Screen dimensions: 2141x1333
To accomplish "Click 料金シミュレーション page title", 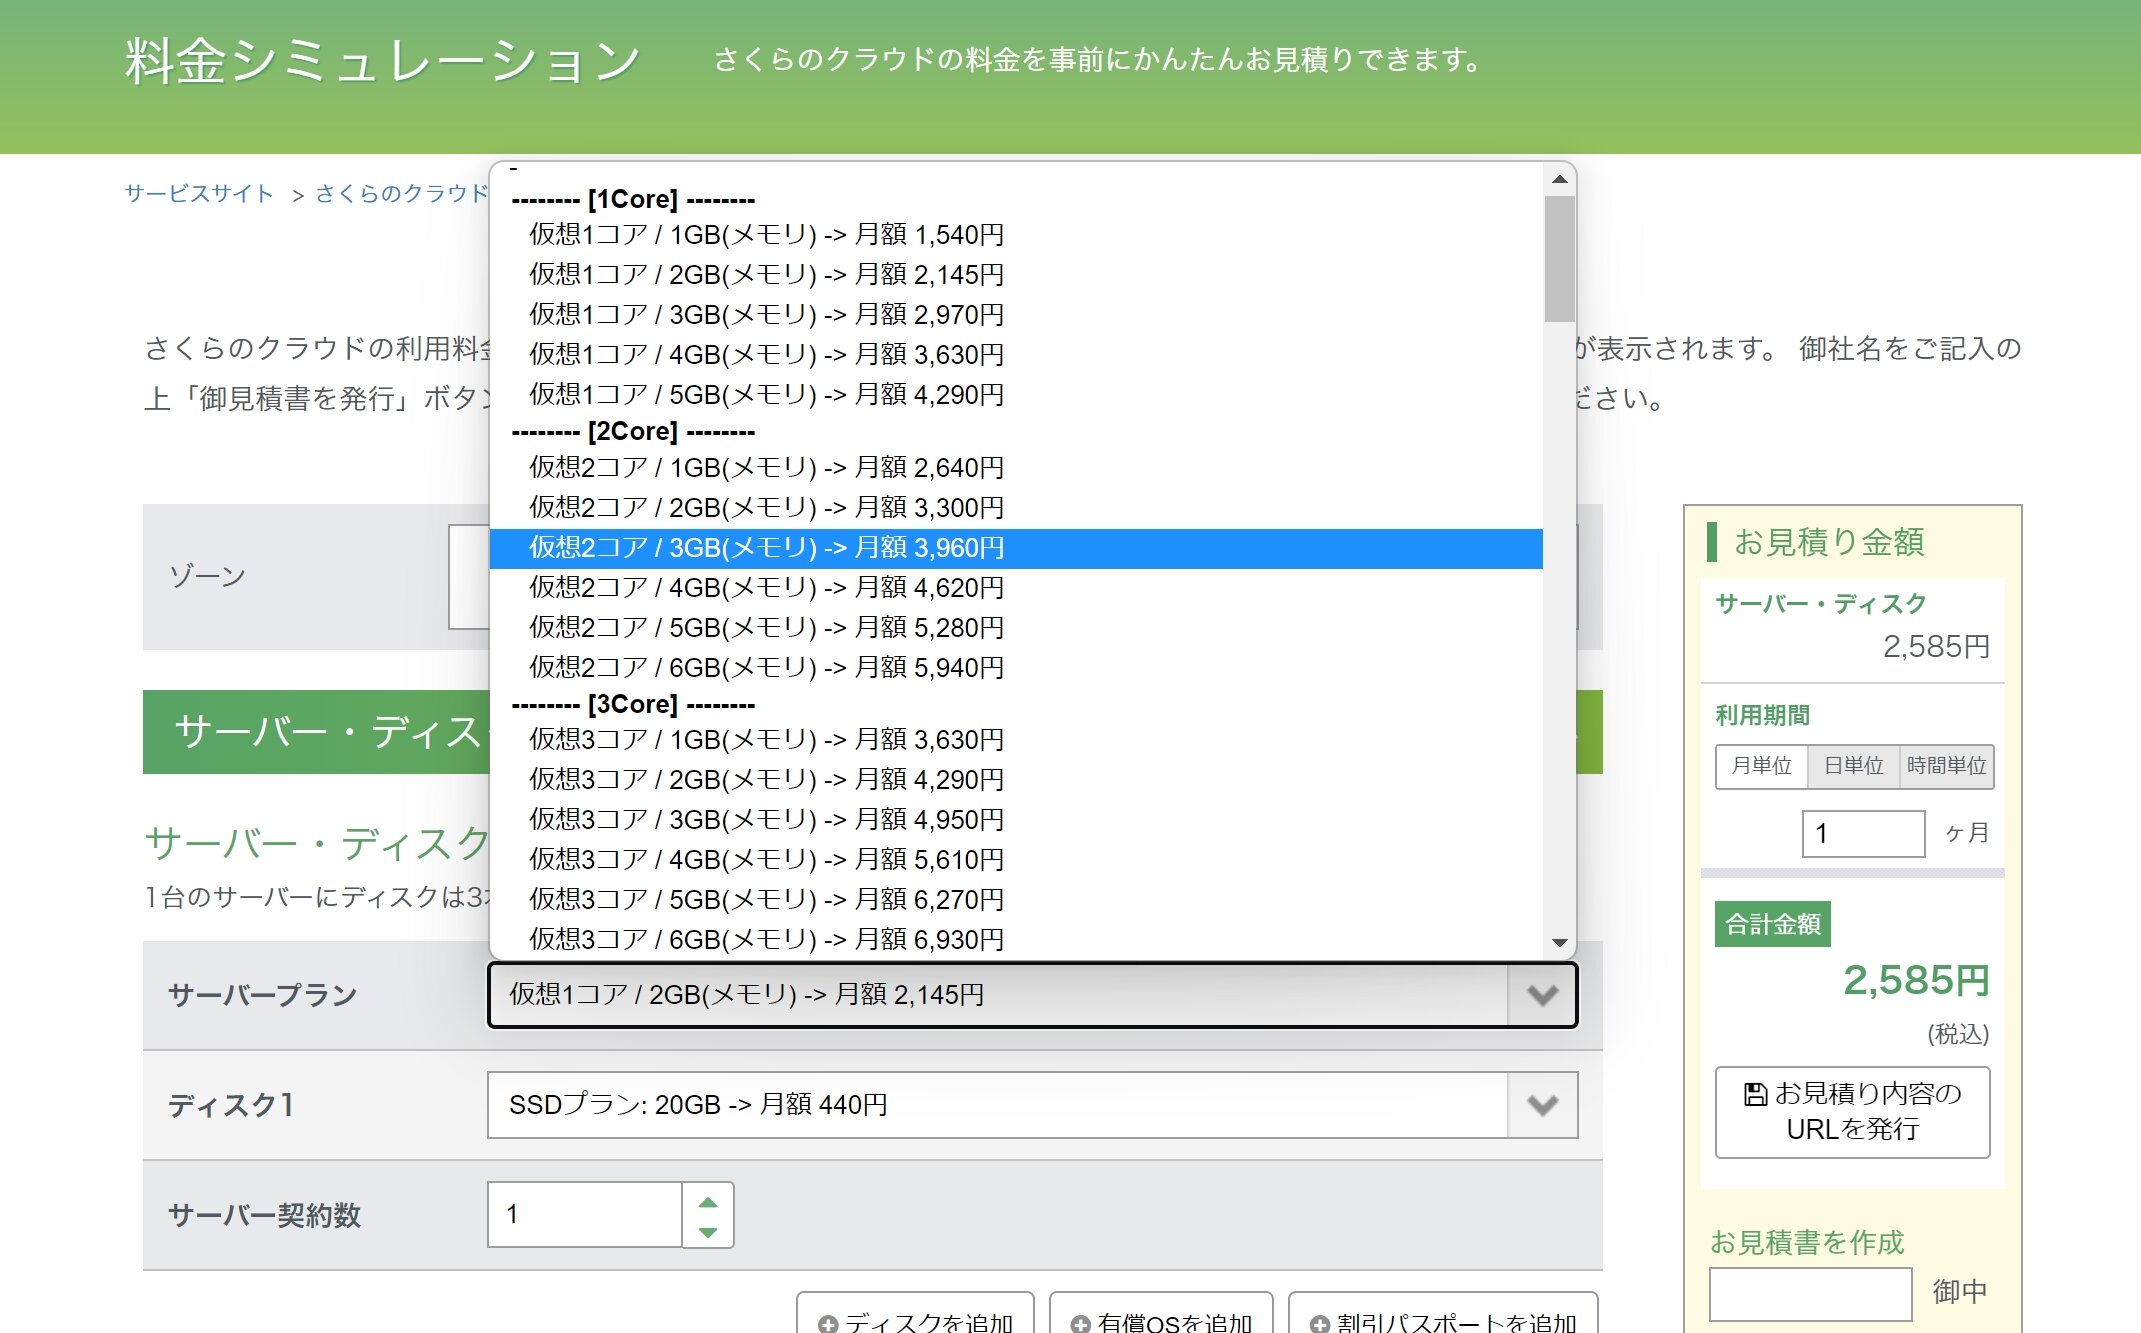I will pos(383,61).
